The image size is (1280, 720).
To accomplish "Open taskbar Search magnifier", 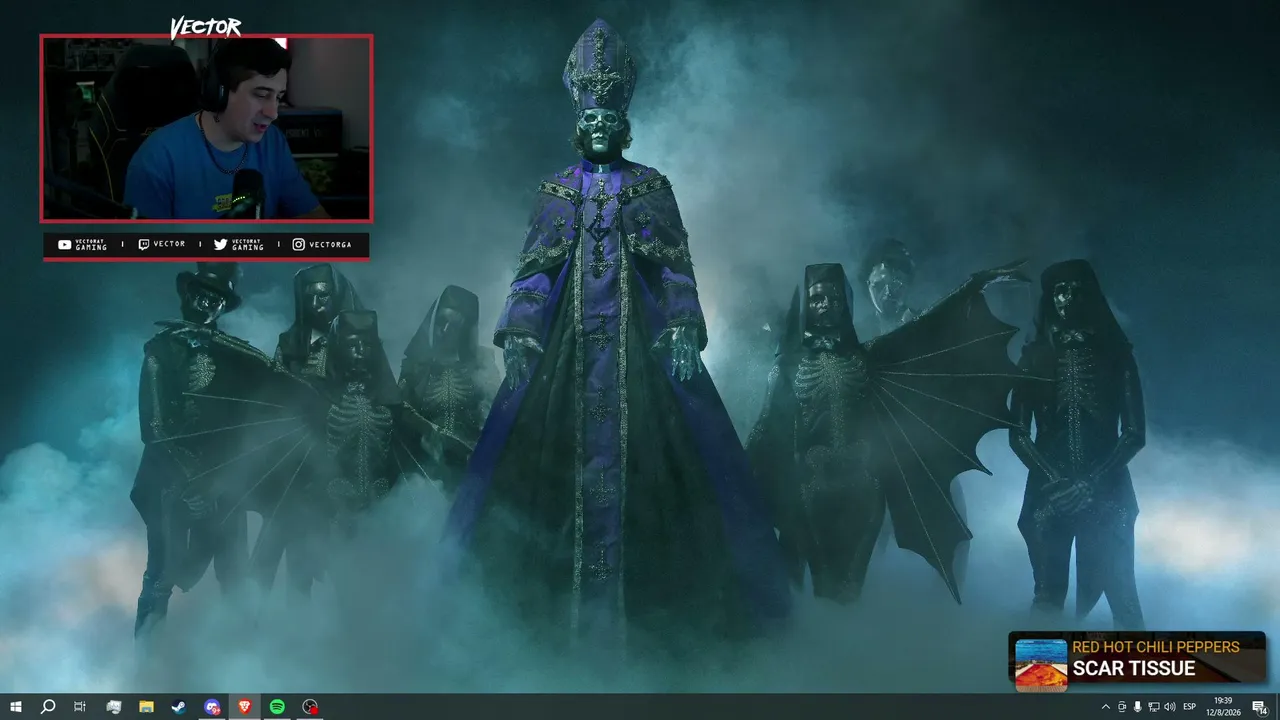I will (47, 707).
